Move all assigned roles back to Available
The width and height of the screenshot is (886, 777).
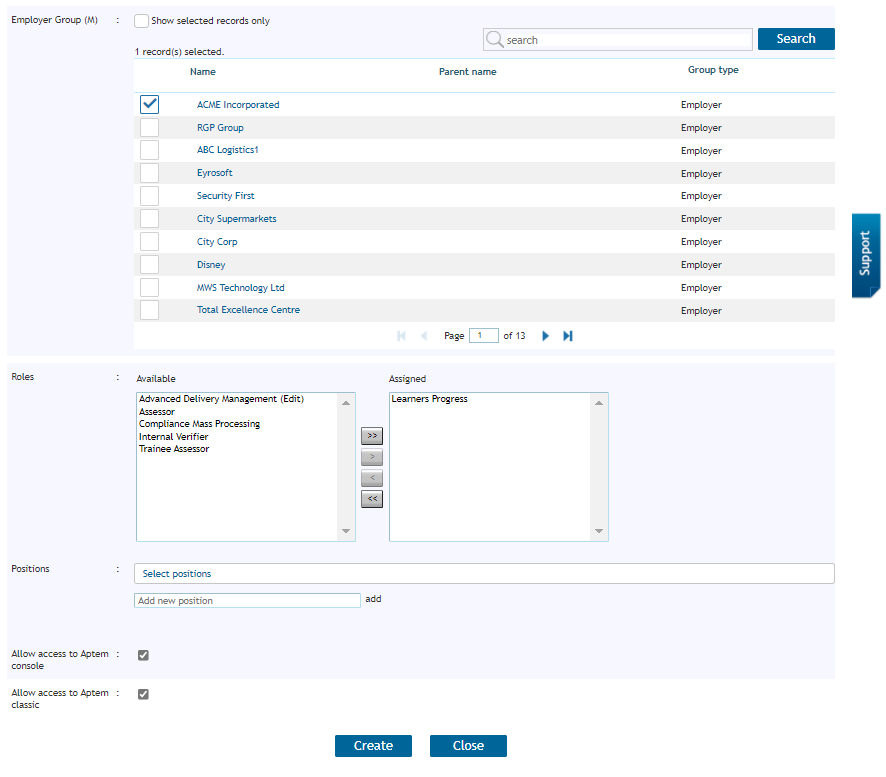point(372,499)
